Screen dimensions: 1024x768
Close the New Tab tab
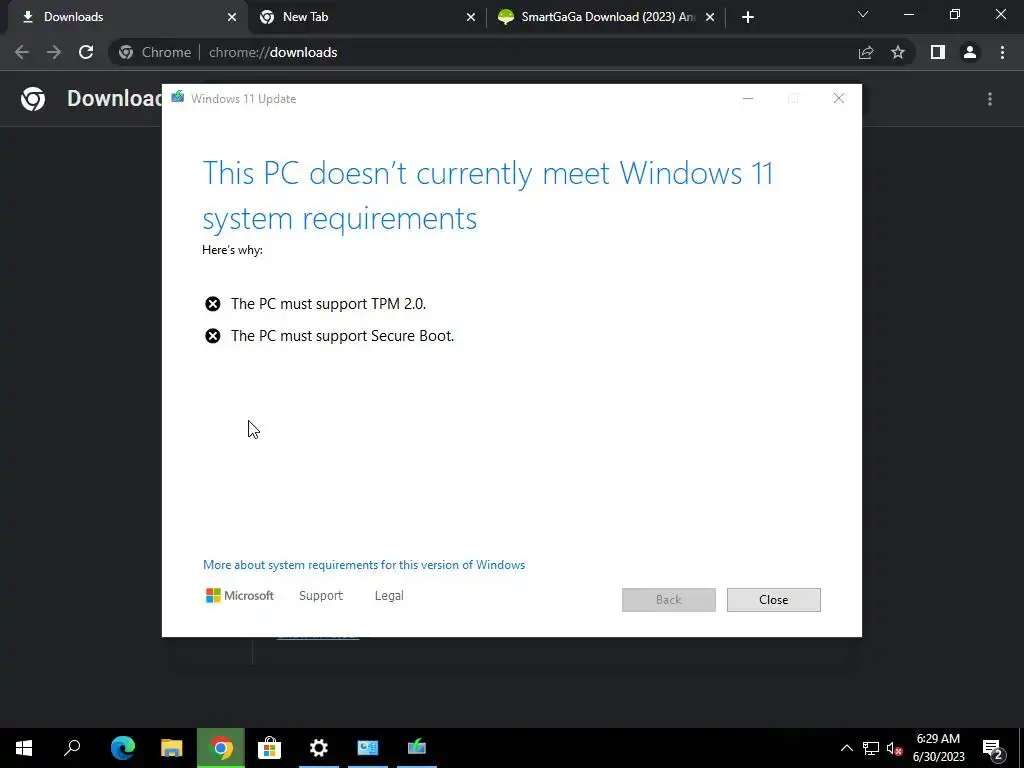pyautogui.click(x=471, y=17)
